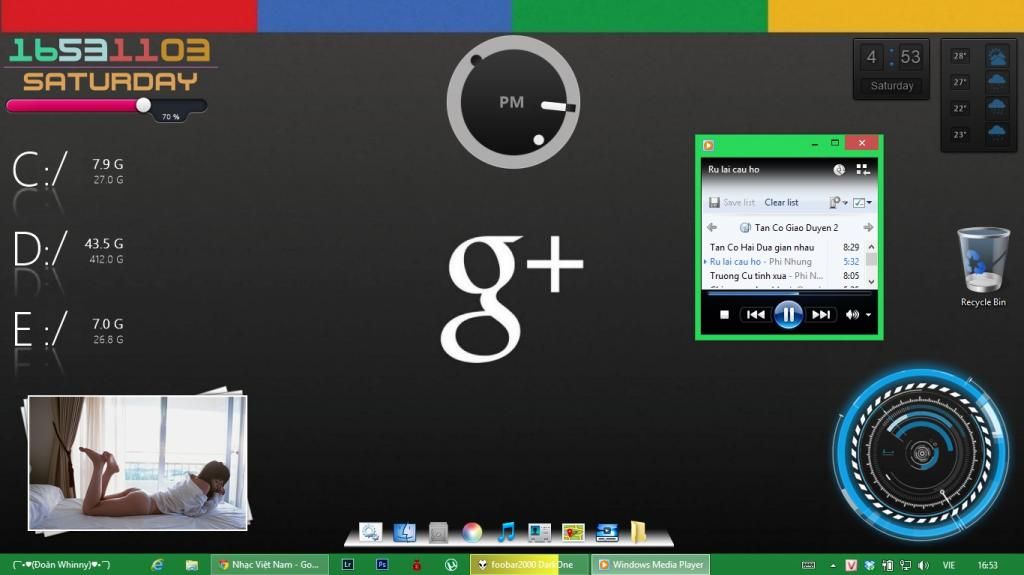Click the E:/ drive gadget
Viewport: 1024px width, 575px height.
[69, 331]
